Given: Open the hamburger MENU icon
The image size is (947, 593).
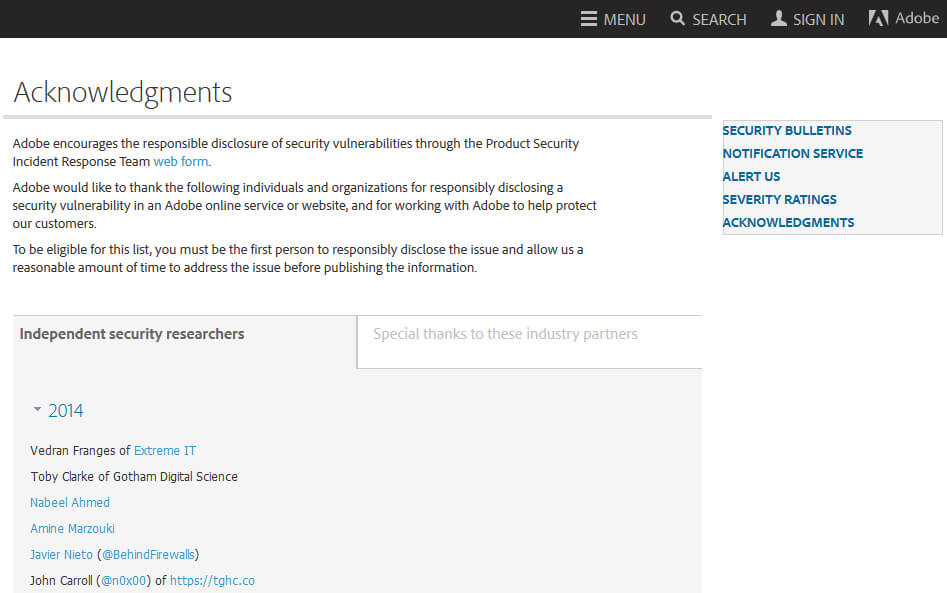Looking at the screenshot, I should (589, 19).
